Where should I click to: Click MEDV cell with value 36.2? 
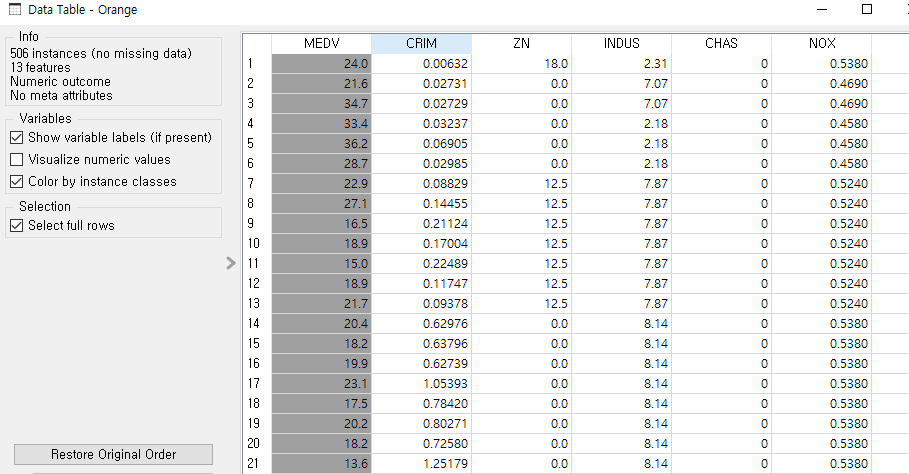[x=321, y=144]
